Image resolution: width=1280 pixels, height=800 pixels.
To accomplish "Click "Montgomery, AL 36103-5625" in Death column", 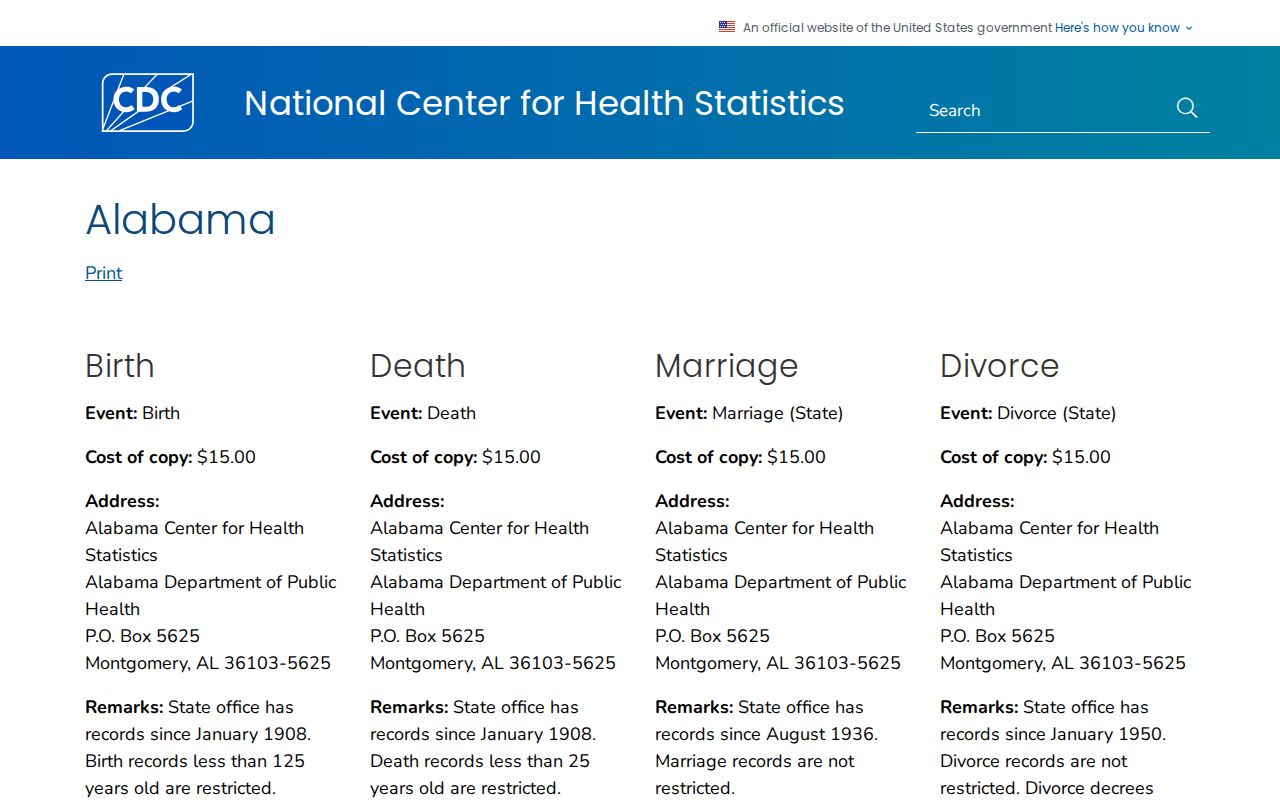I will (x=493, y=663).
